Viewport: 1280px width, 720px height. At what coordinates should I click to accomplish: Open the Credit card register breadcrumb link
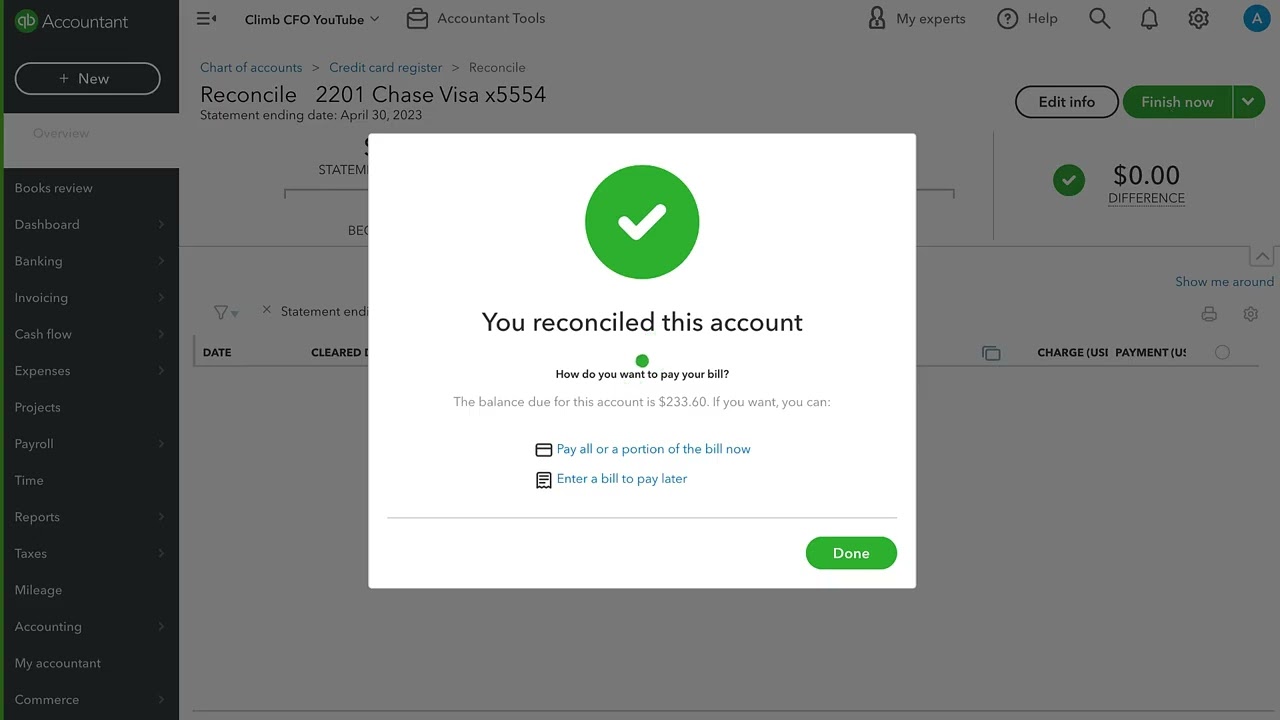[385, 67]
